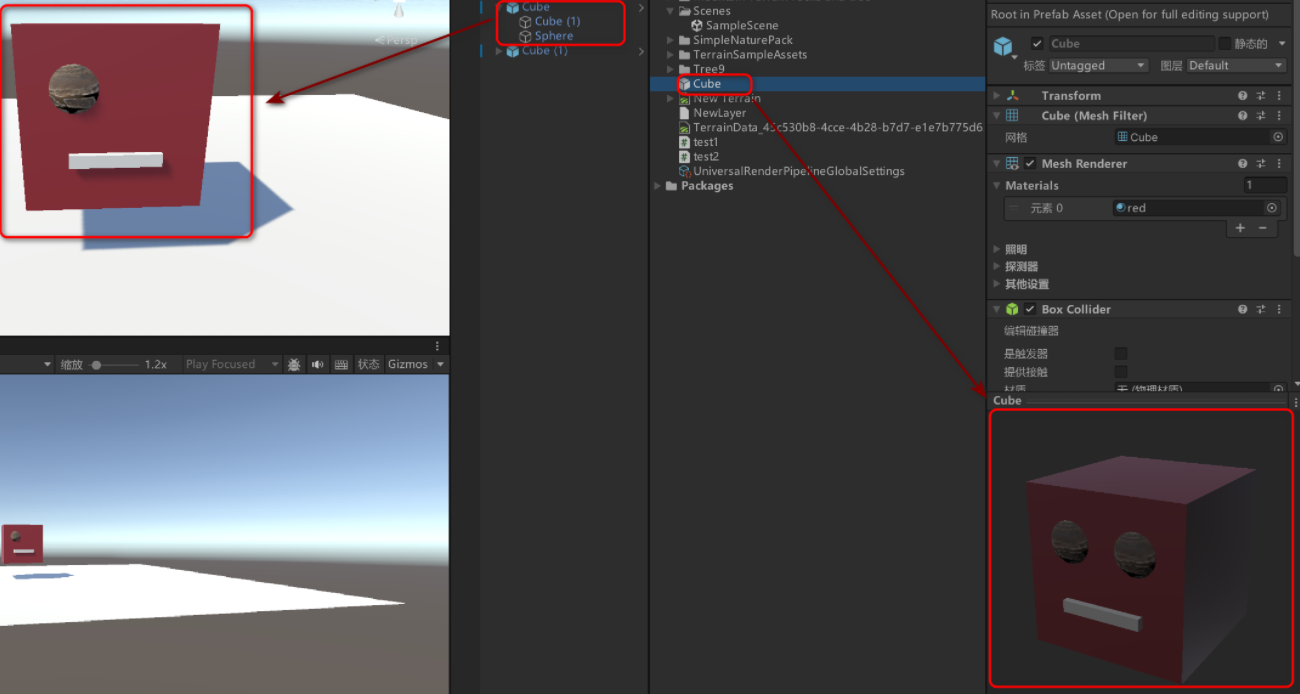Toggle the Cube object active checkbox
1300x694 pixels.
(1037, 43)
